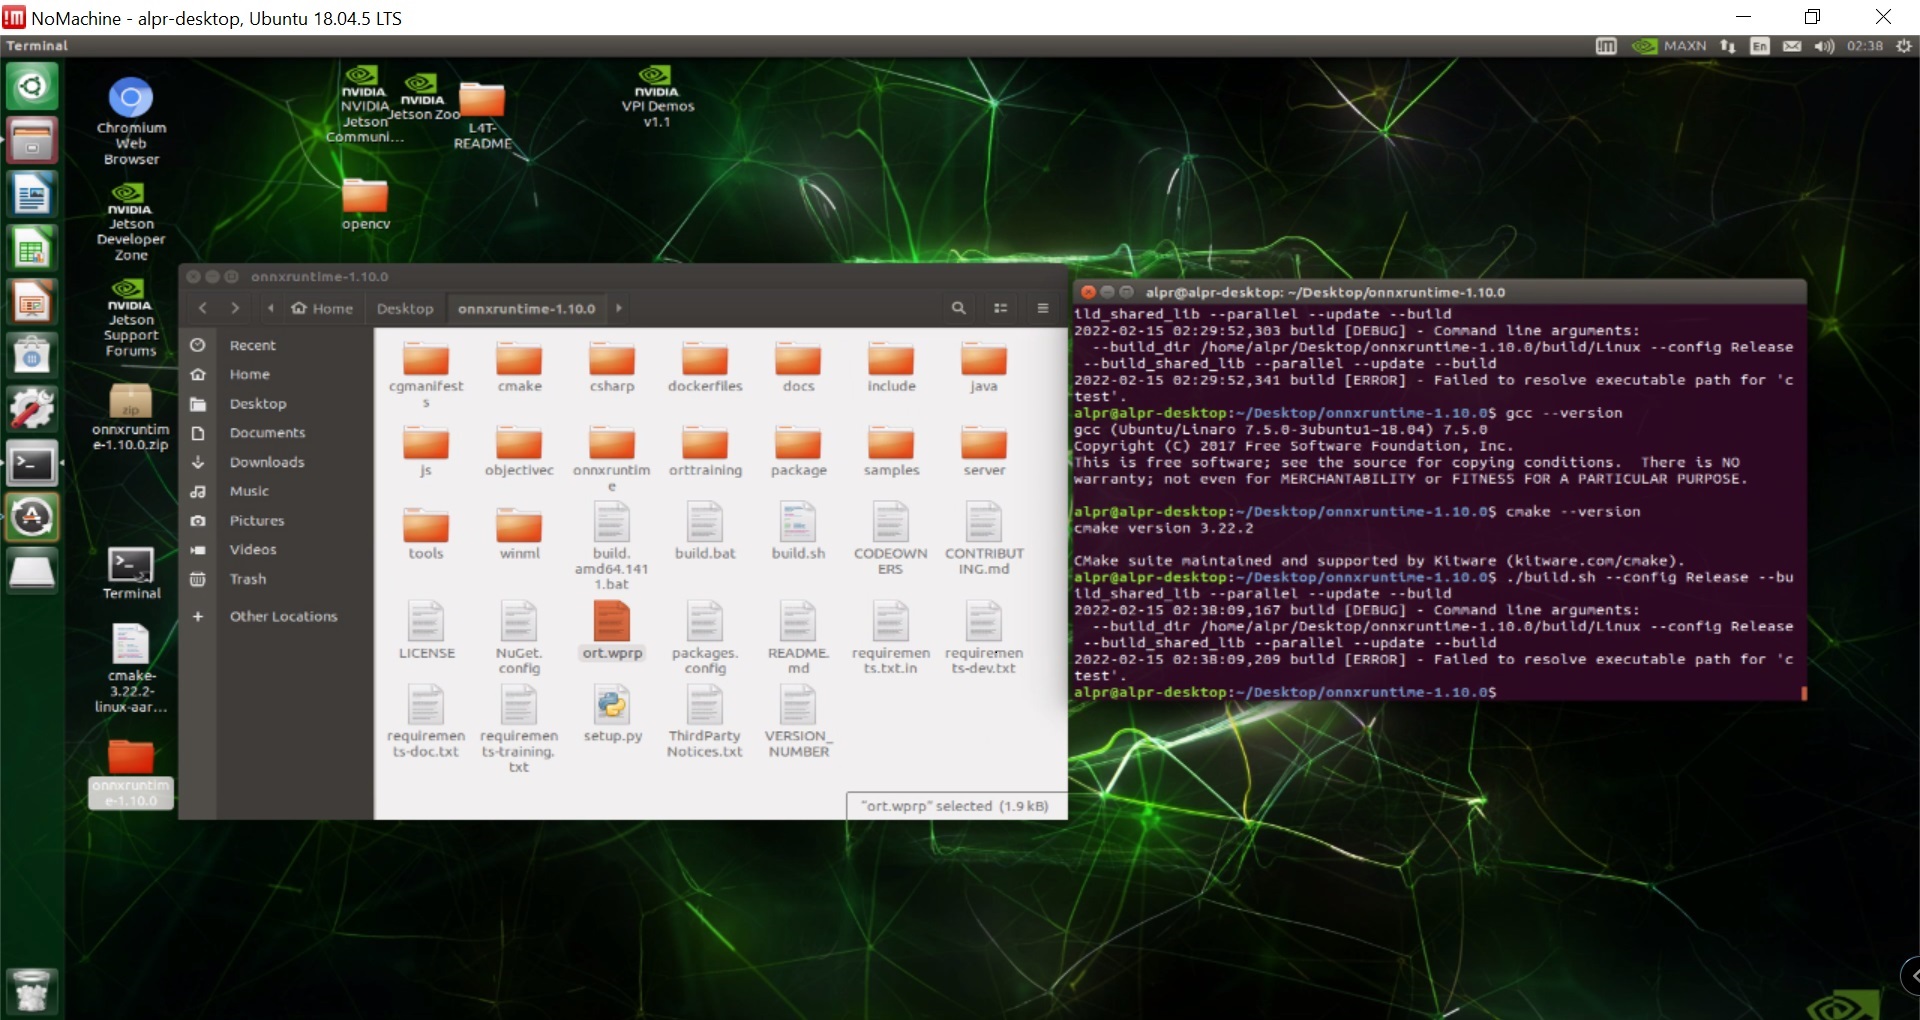The image size is (1920, 1020).
Task: Toggle file manager list/grid view
Action: tap(1000, 308)
